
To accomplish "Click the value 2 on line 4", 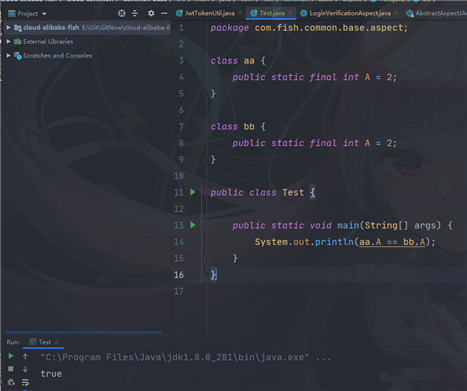I will pyautogui.click(x=389, y=77).
